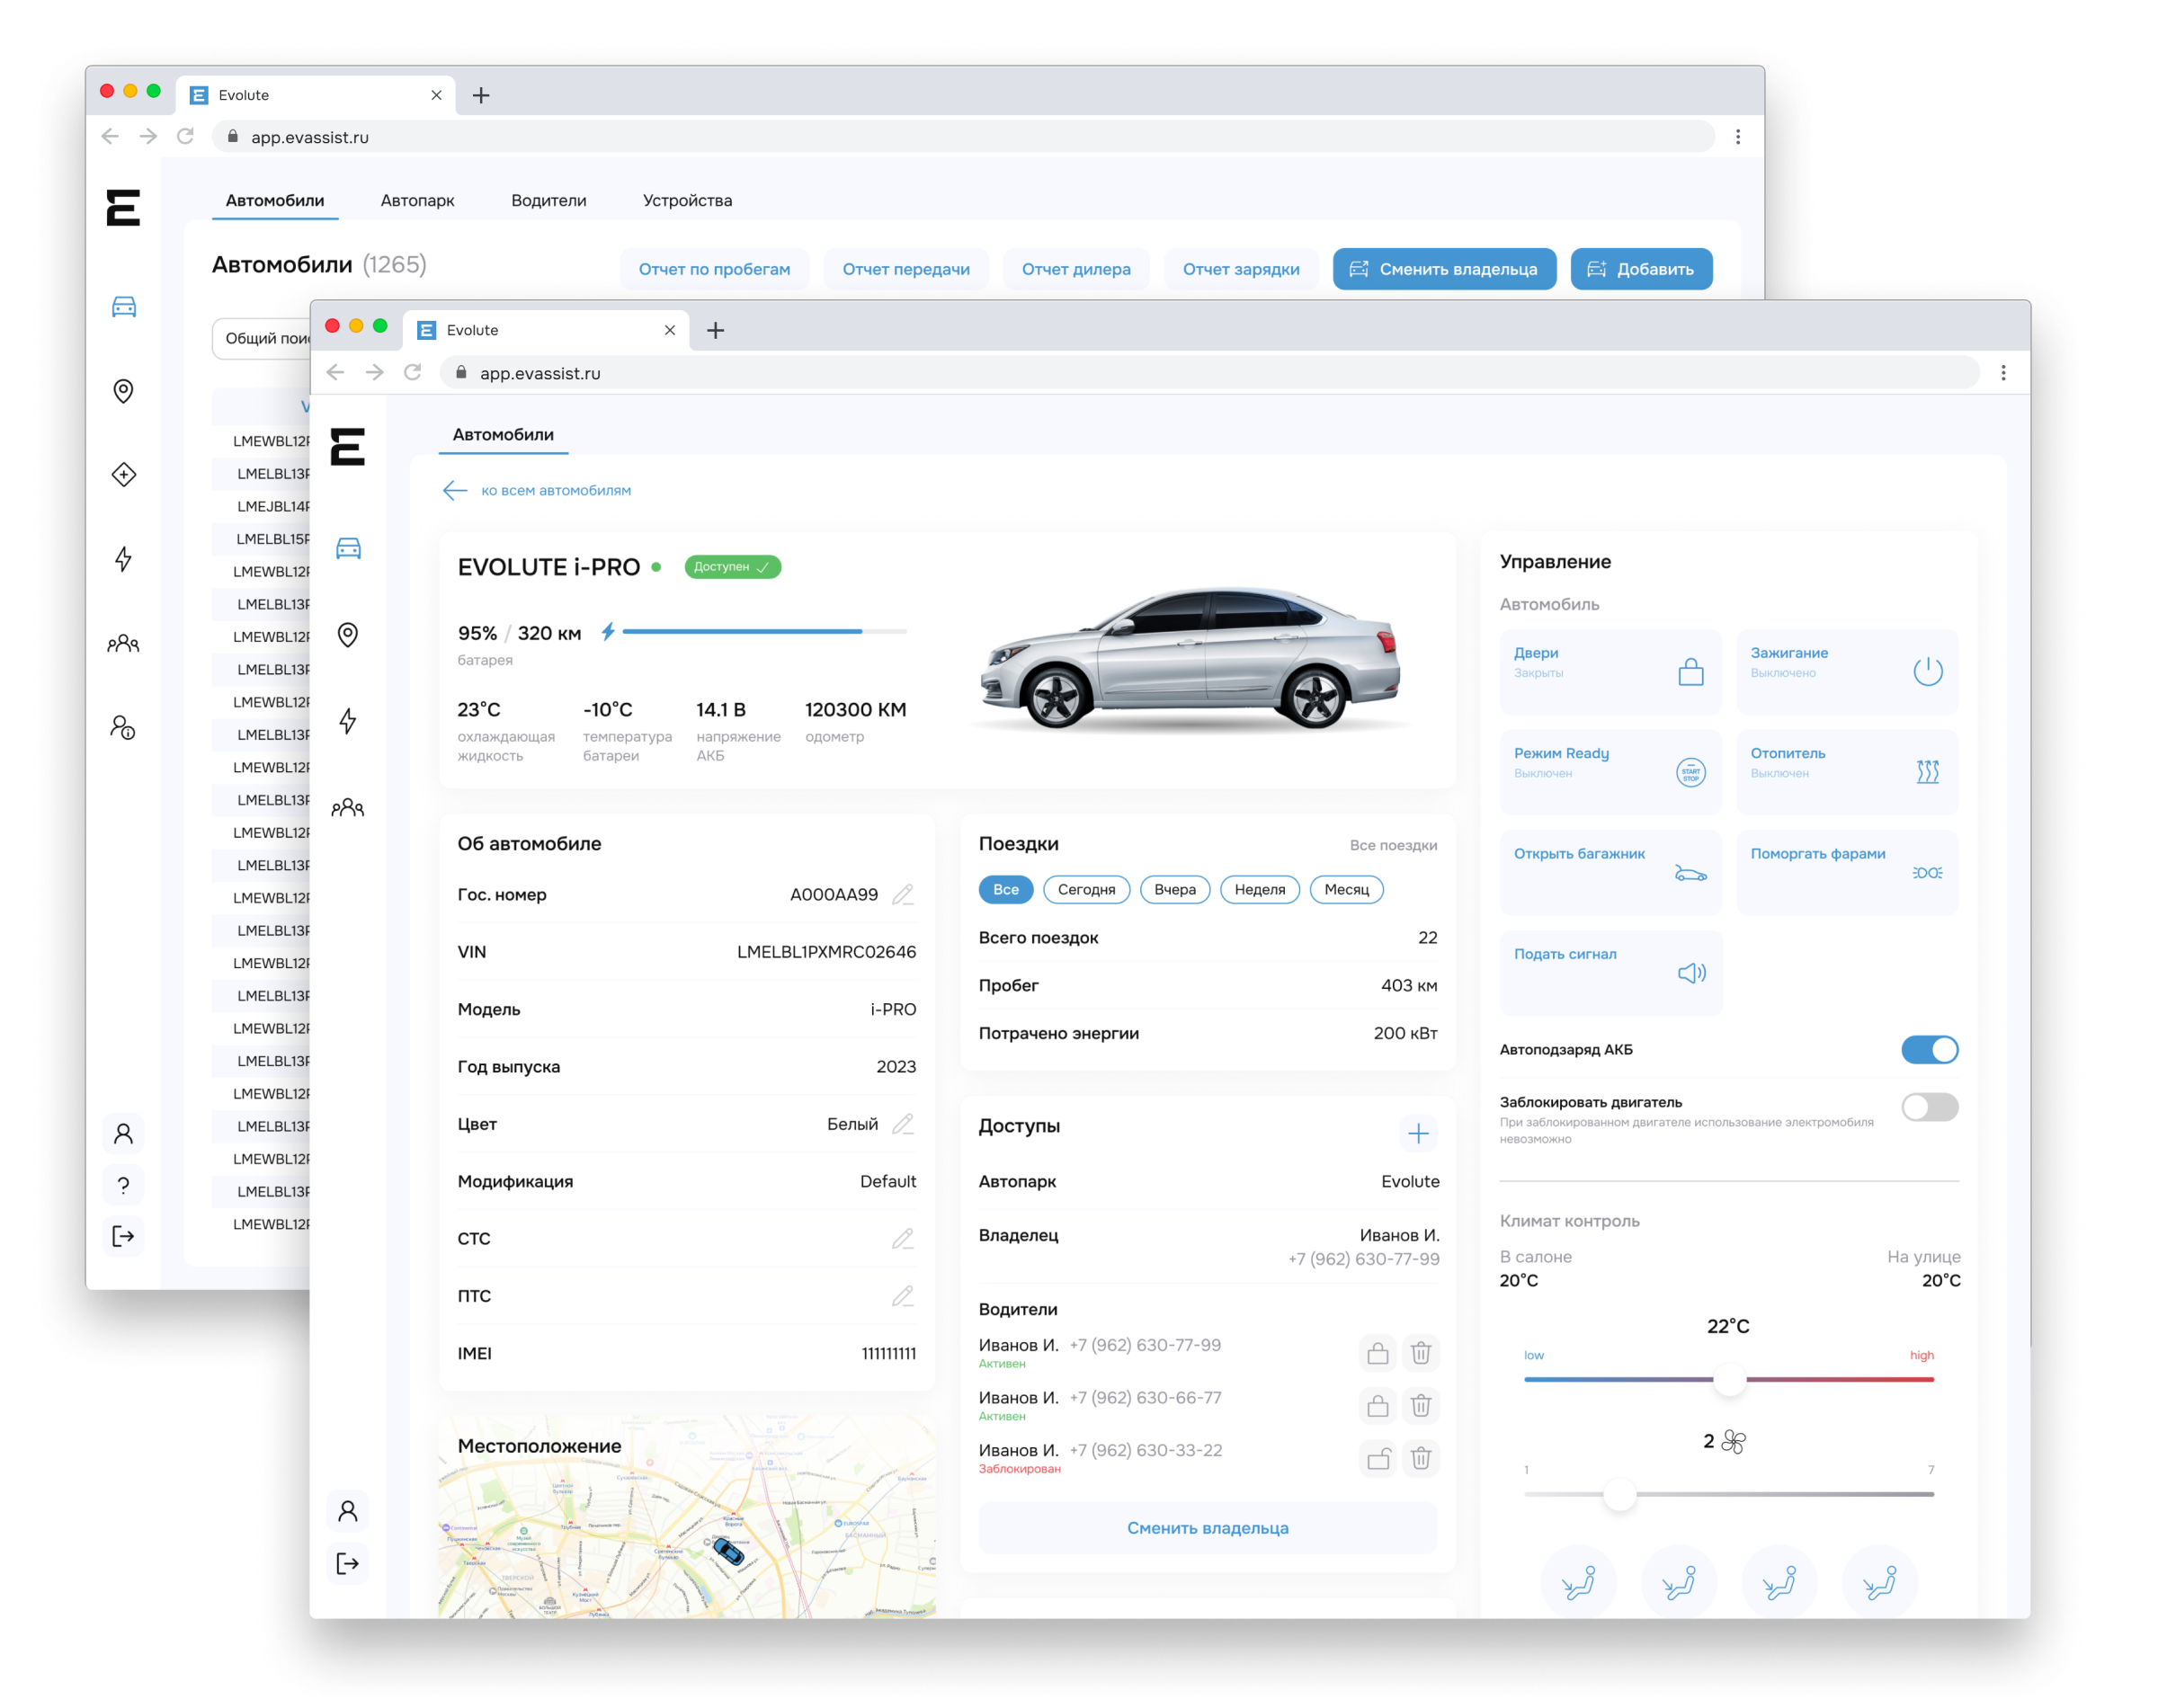This screenshot has width=2158, height=1708.
Task: Go back via ко всем автомобилям link
Action: point(538,490)
